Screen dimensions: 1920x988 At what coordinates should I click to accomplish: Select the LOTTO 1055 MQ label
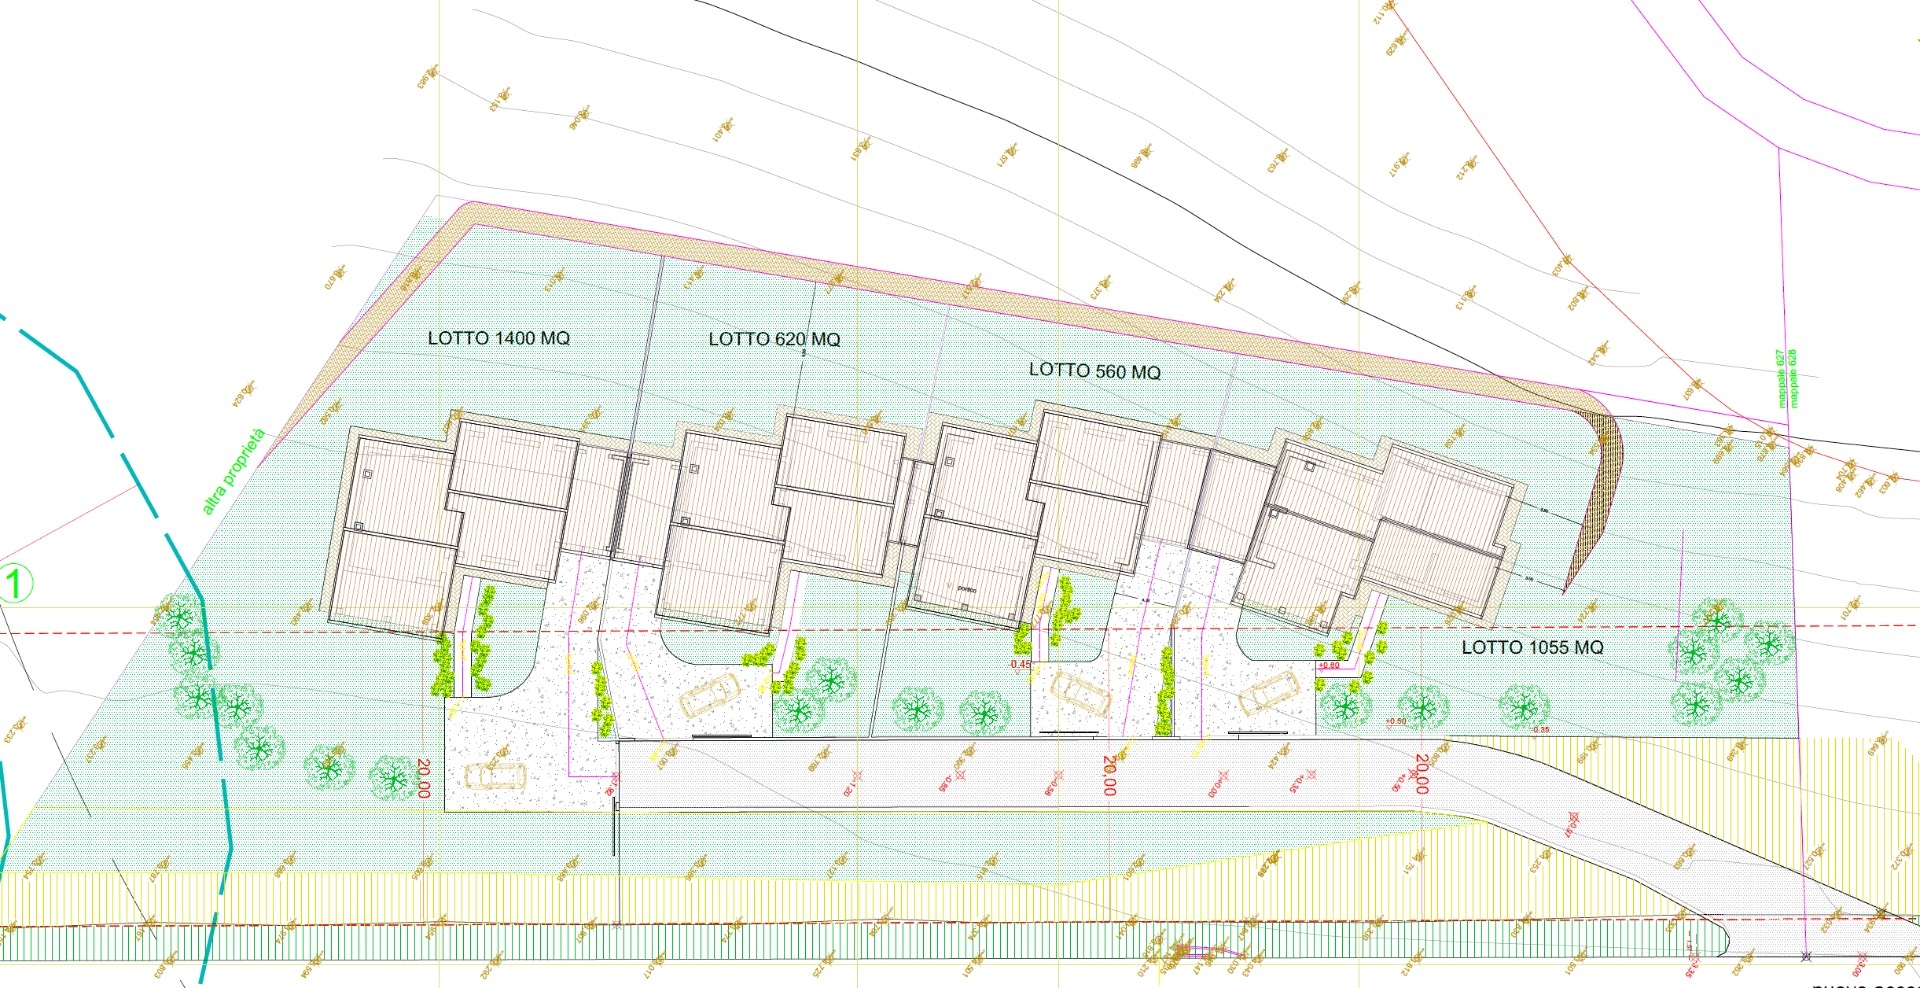pos(1532,647)
